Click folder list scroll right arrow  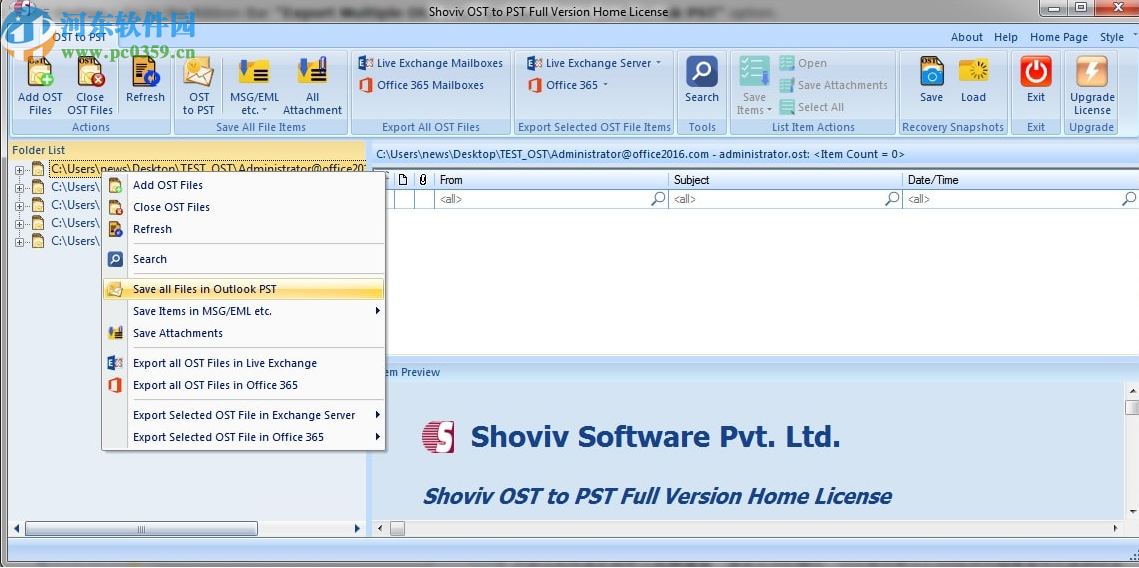(x=357, y=529)
